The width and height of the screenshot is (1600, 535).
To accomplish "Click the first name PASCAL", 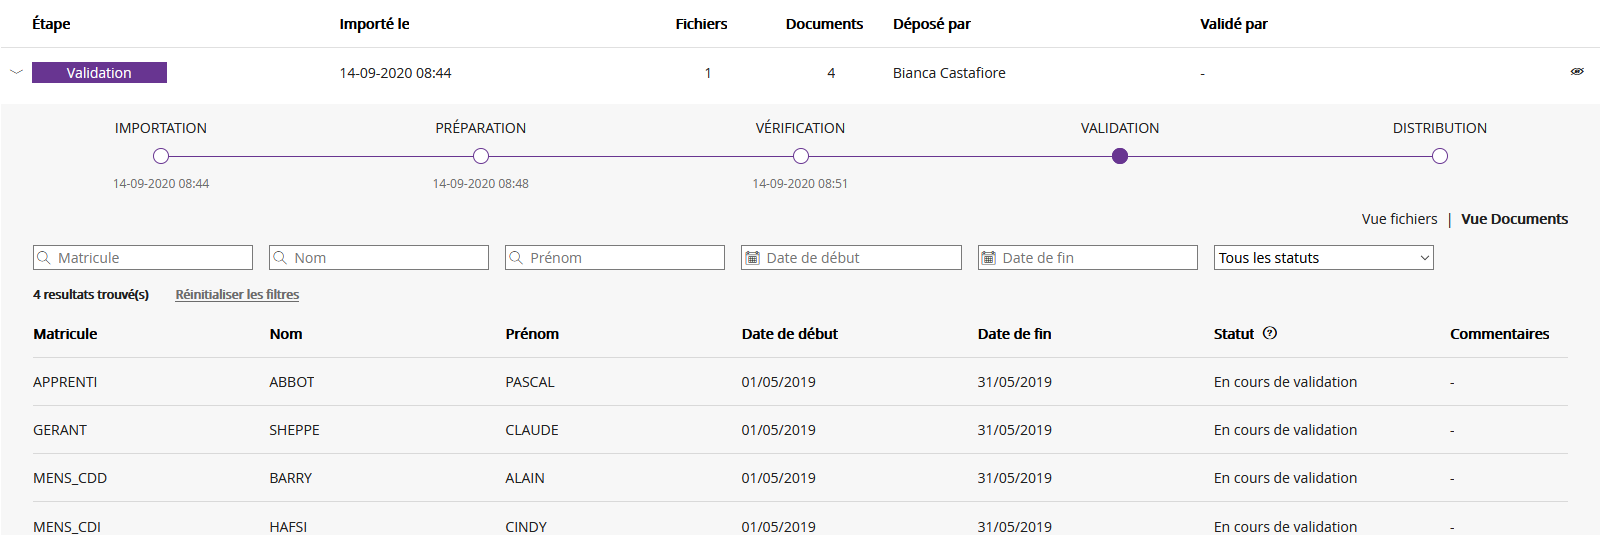I will click(x=530, y=382).
